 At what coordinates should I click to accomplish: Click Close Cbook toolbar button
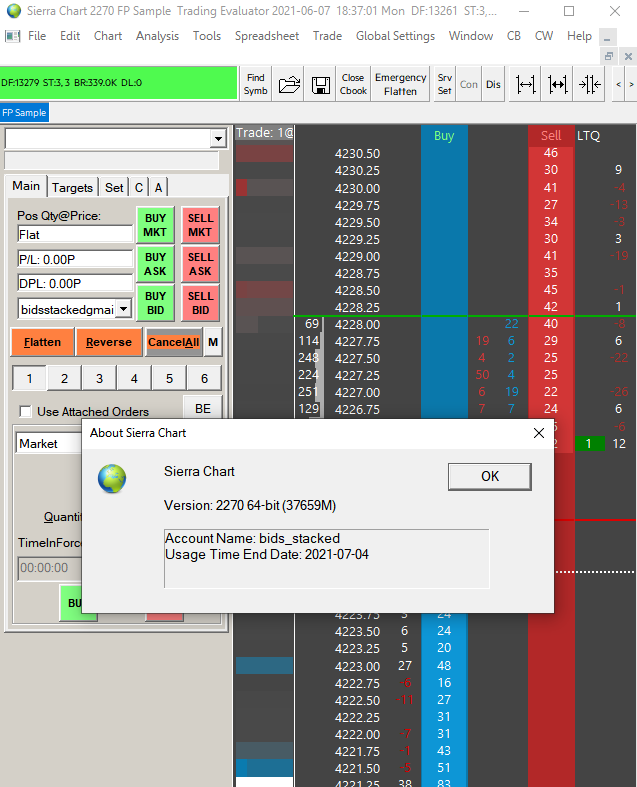(353, 84)
